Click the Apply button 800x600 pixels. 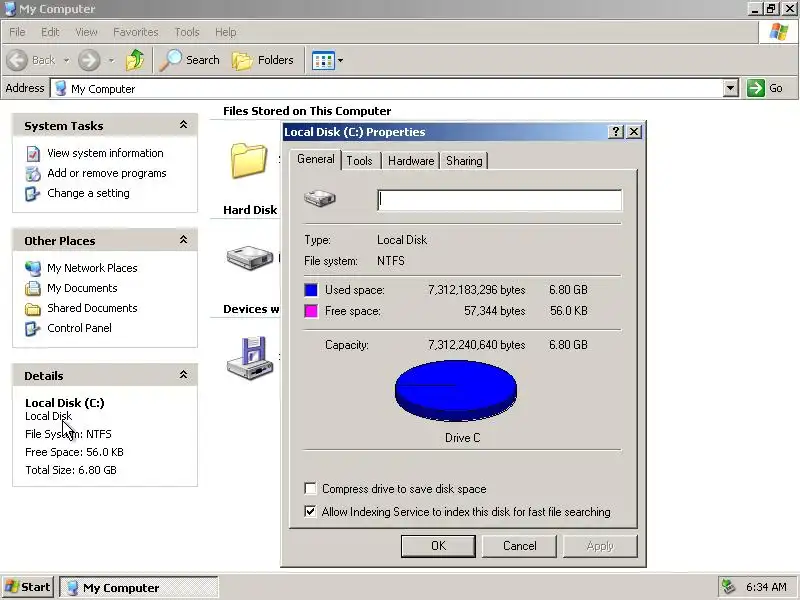coord(600,546)
